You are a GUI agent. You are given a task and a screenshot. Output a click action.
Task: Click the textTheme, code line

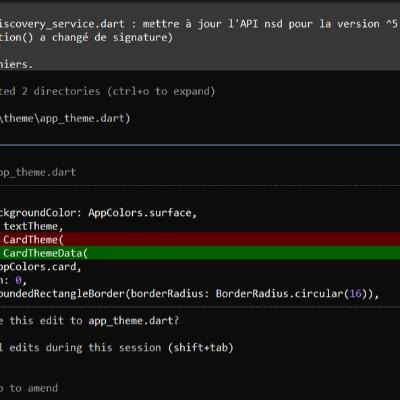coord(33,226)
